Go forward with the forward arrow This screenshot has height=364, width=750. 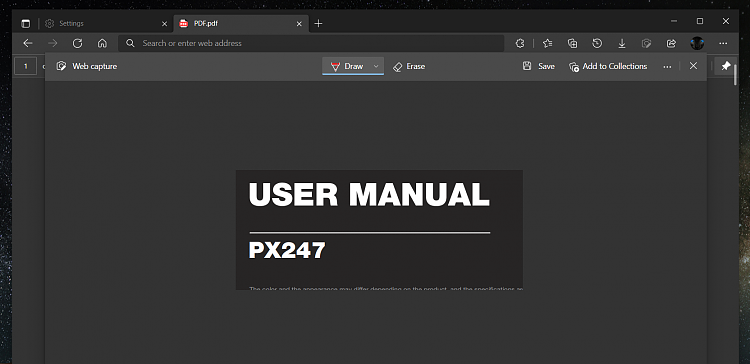[x=53, y=44]
